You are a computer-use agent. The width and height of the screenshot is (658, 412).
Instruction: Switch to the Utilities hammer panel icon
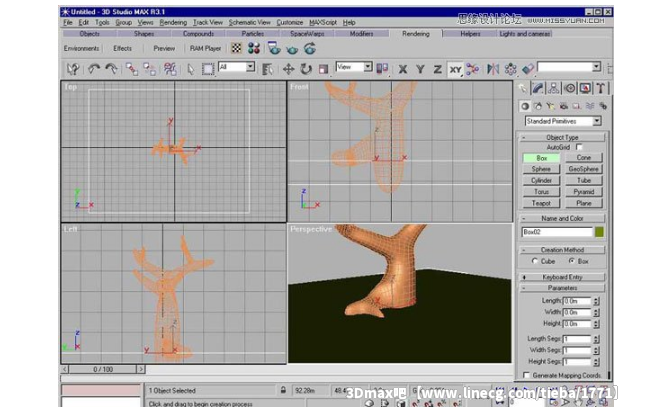[601, 88]
